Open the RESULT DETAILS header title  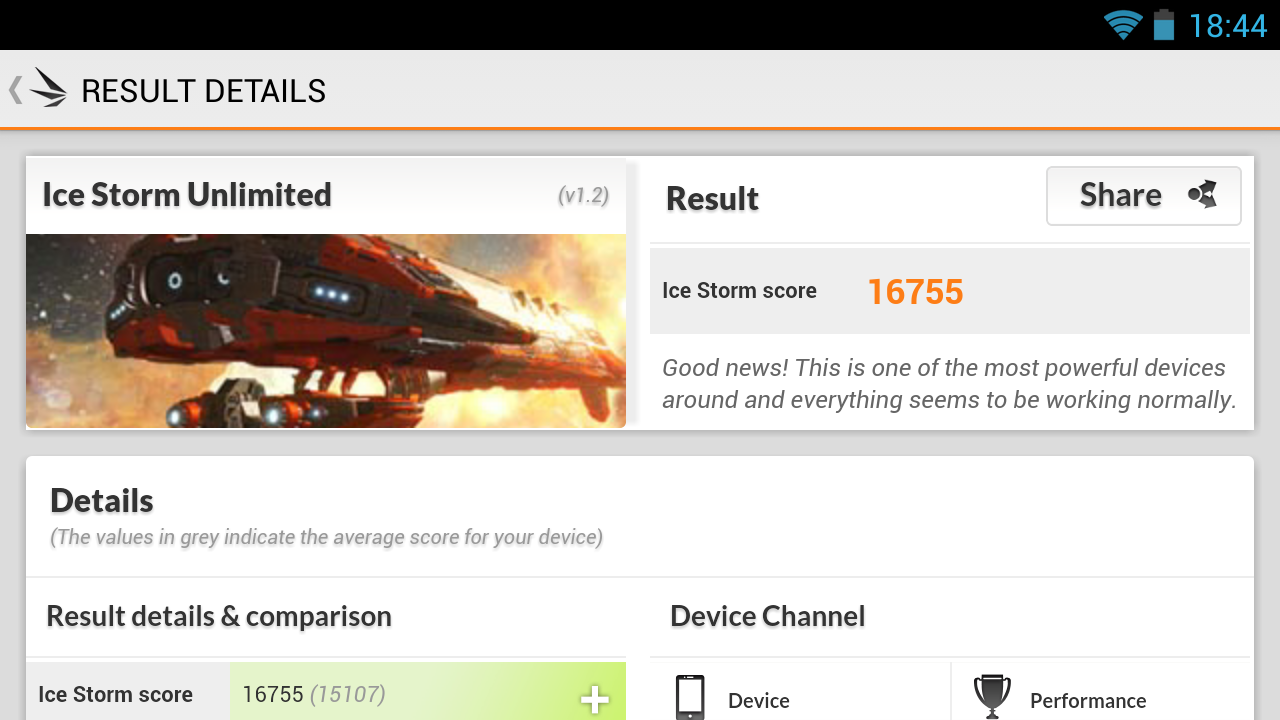(203, 91)
